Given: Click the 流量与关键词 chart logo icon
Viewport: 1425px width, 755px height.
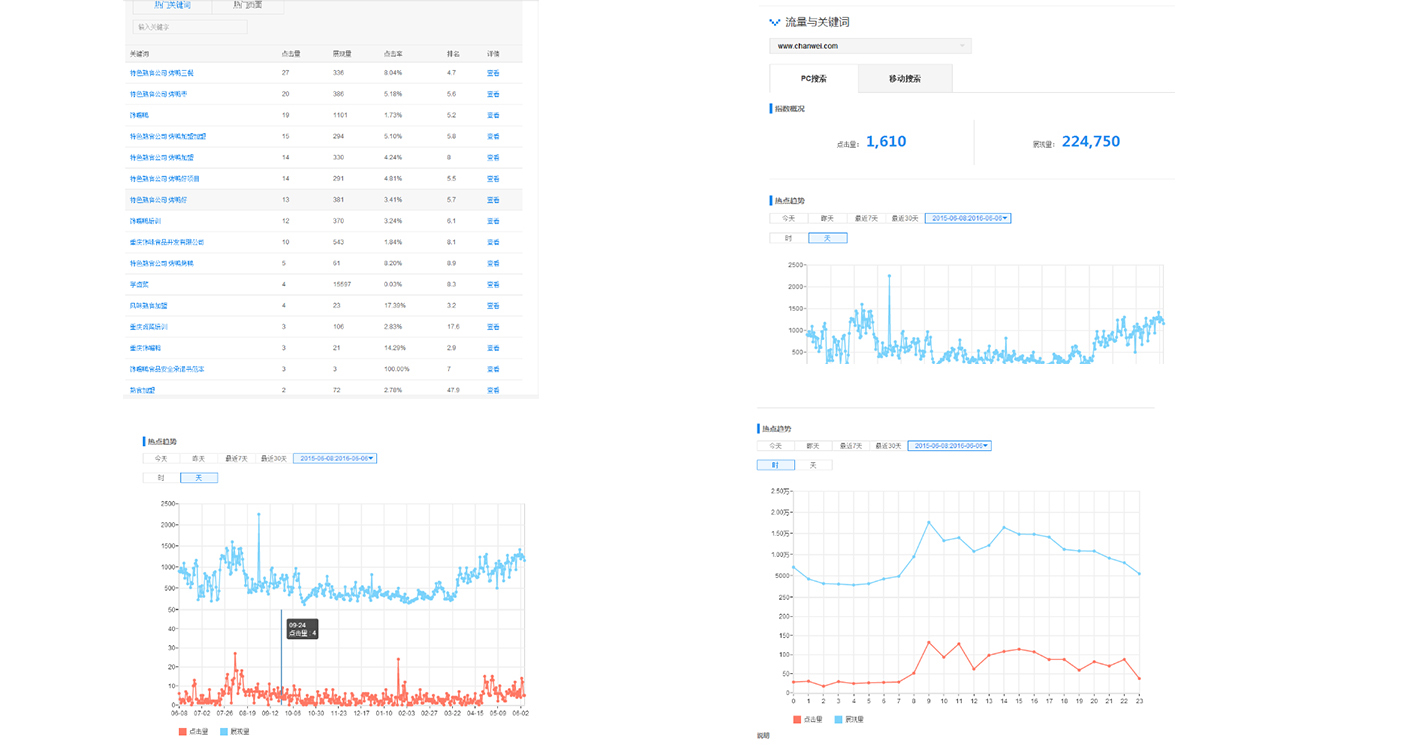Looking at the screenshot, I should point(774,22).
